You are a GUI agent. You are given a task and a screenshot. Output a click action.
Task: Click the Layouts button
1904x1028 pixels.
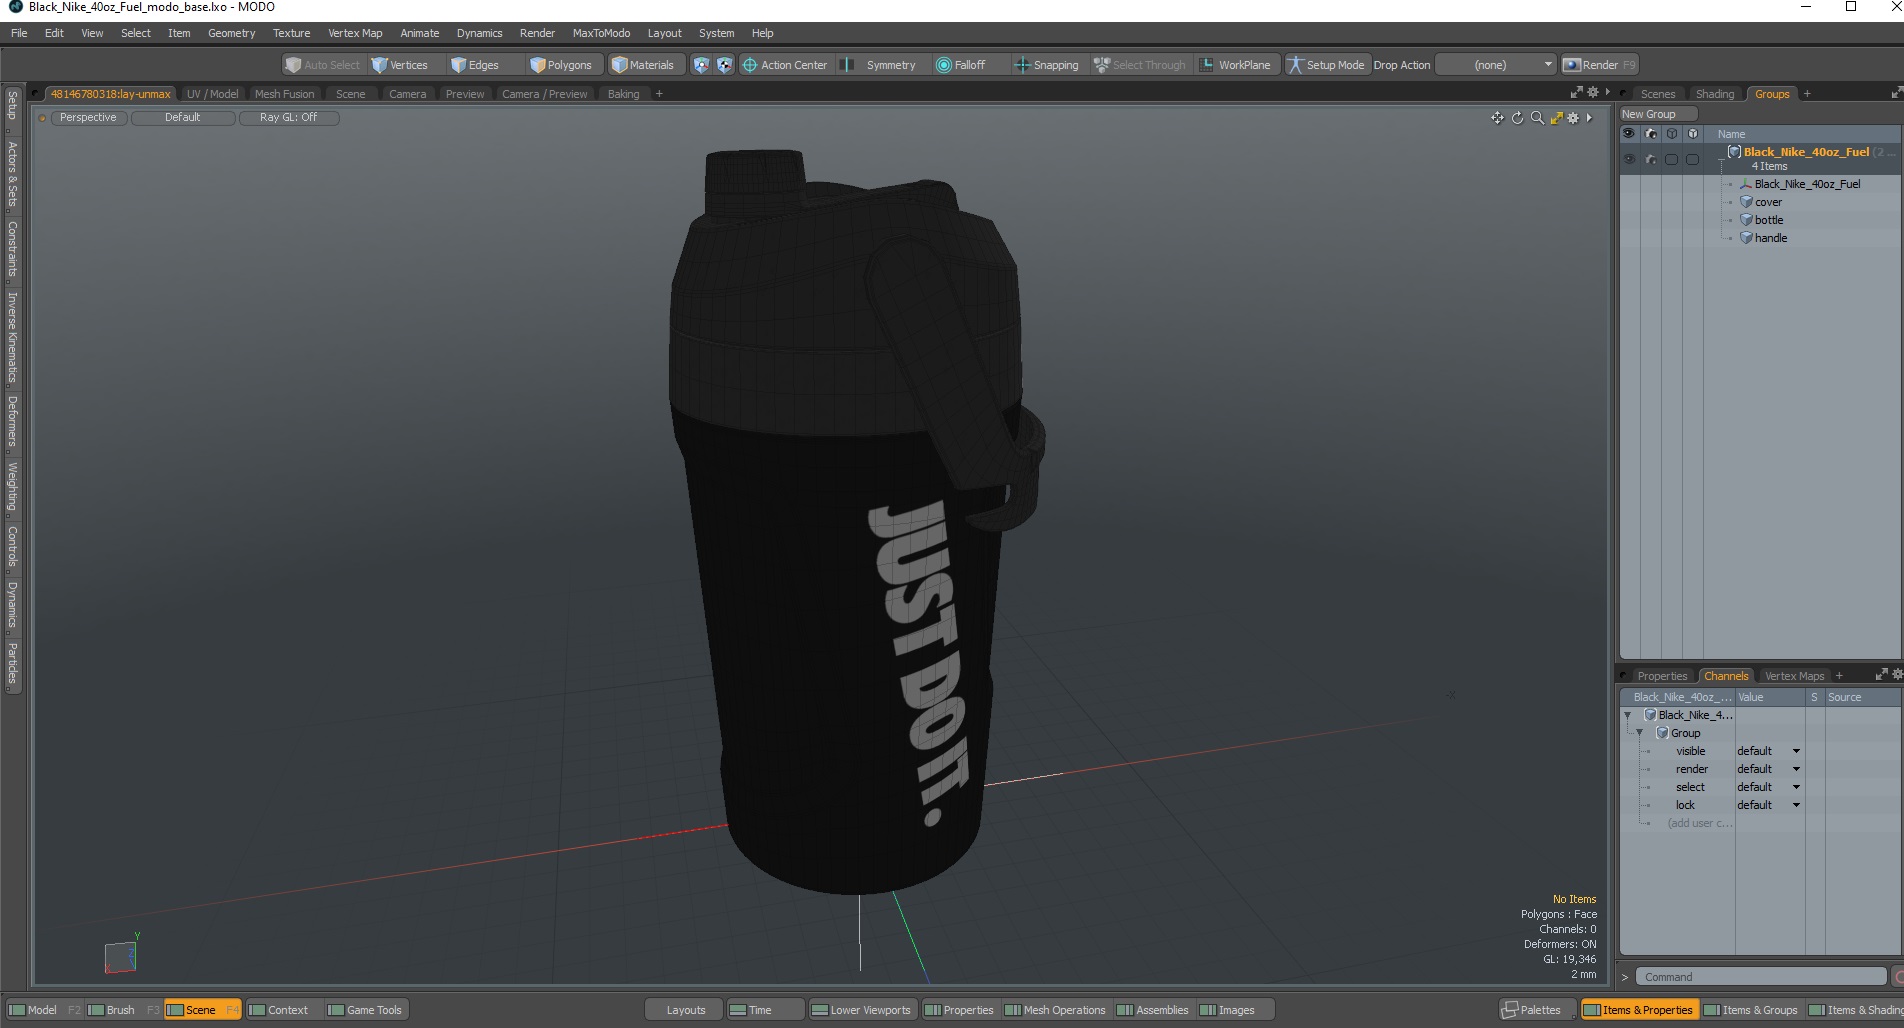[x=685, y=1010]
